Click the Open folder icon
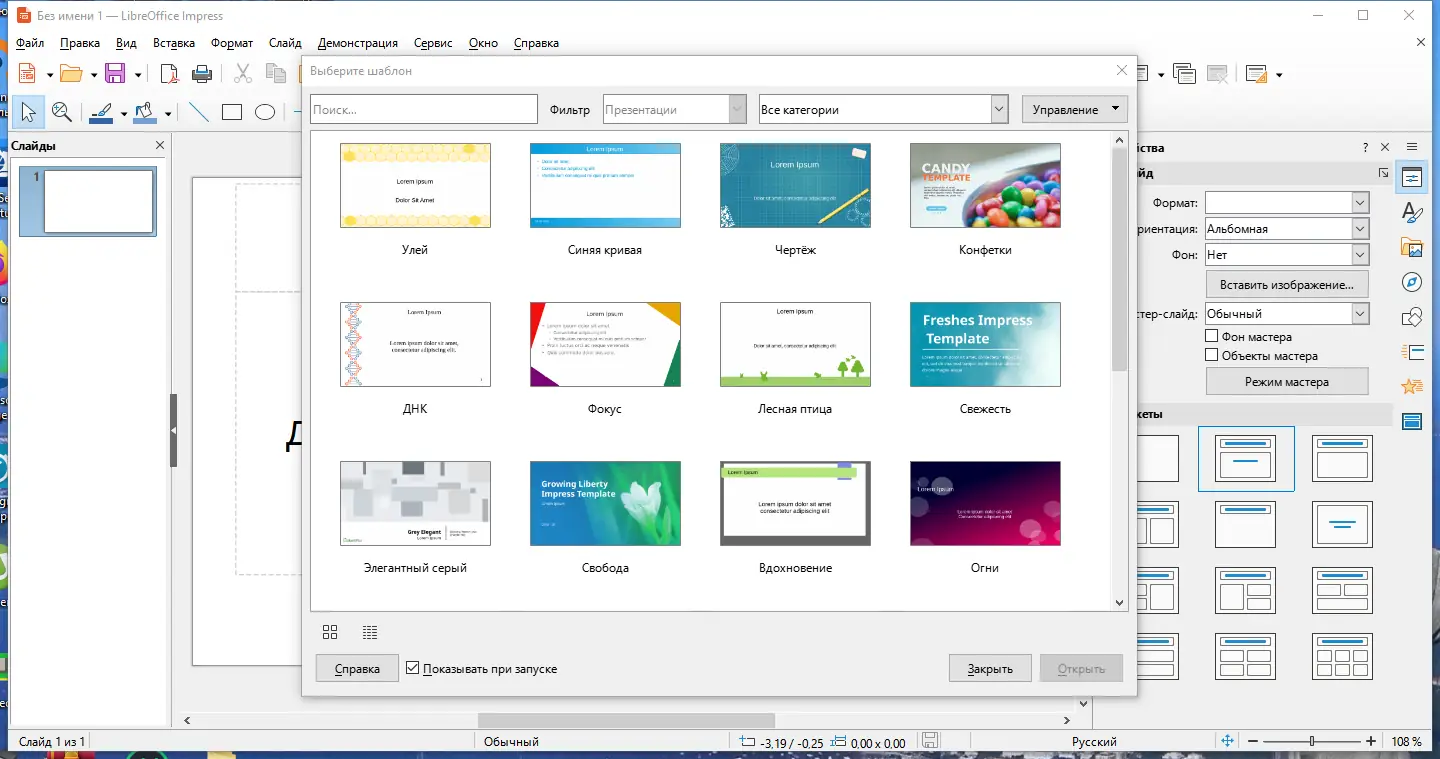The image size is (1440, 759). point(71,73)
